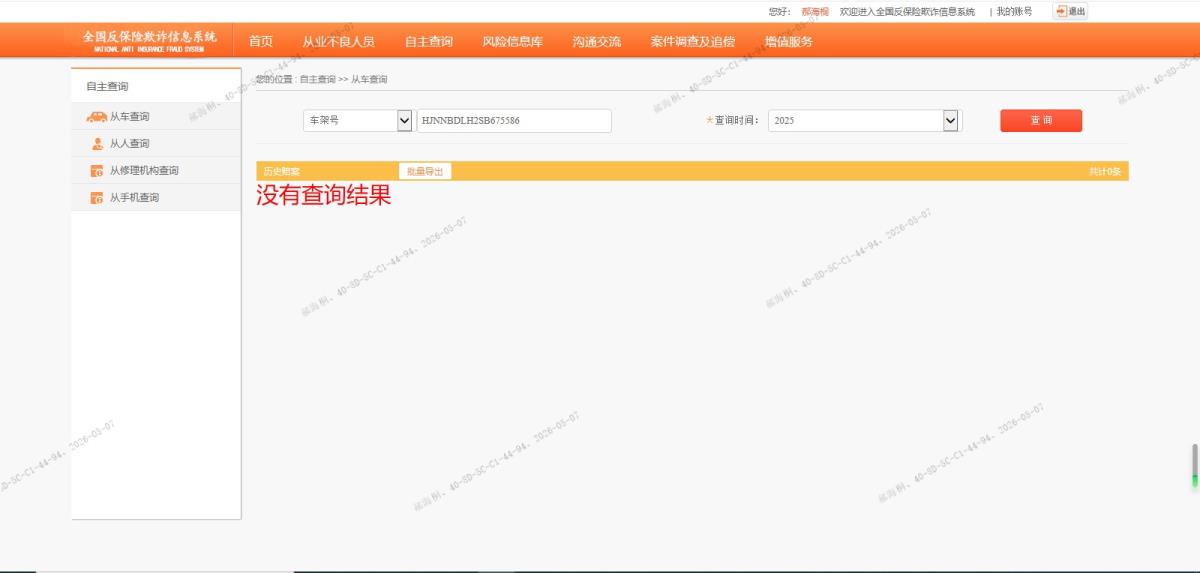Open the 我的账号 link

[1014, 11]
